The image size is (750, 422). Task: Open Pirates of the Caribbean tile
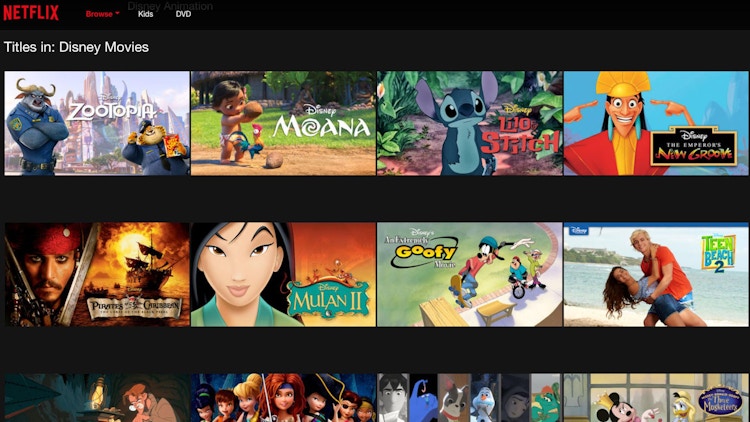pyautogui.click(x=97, y=275)
